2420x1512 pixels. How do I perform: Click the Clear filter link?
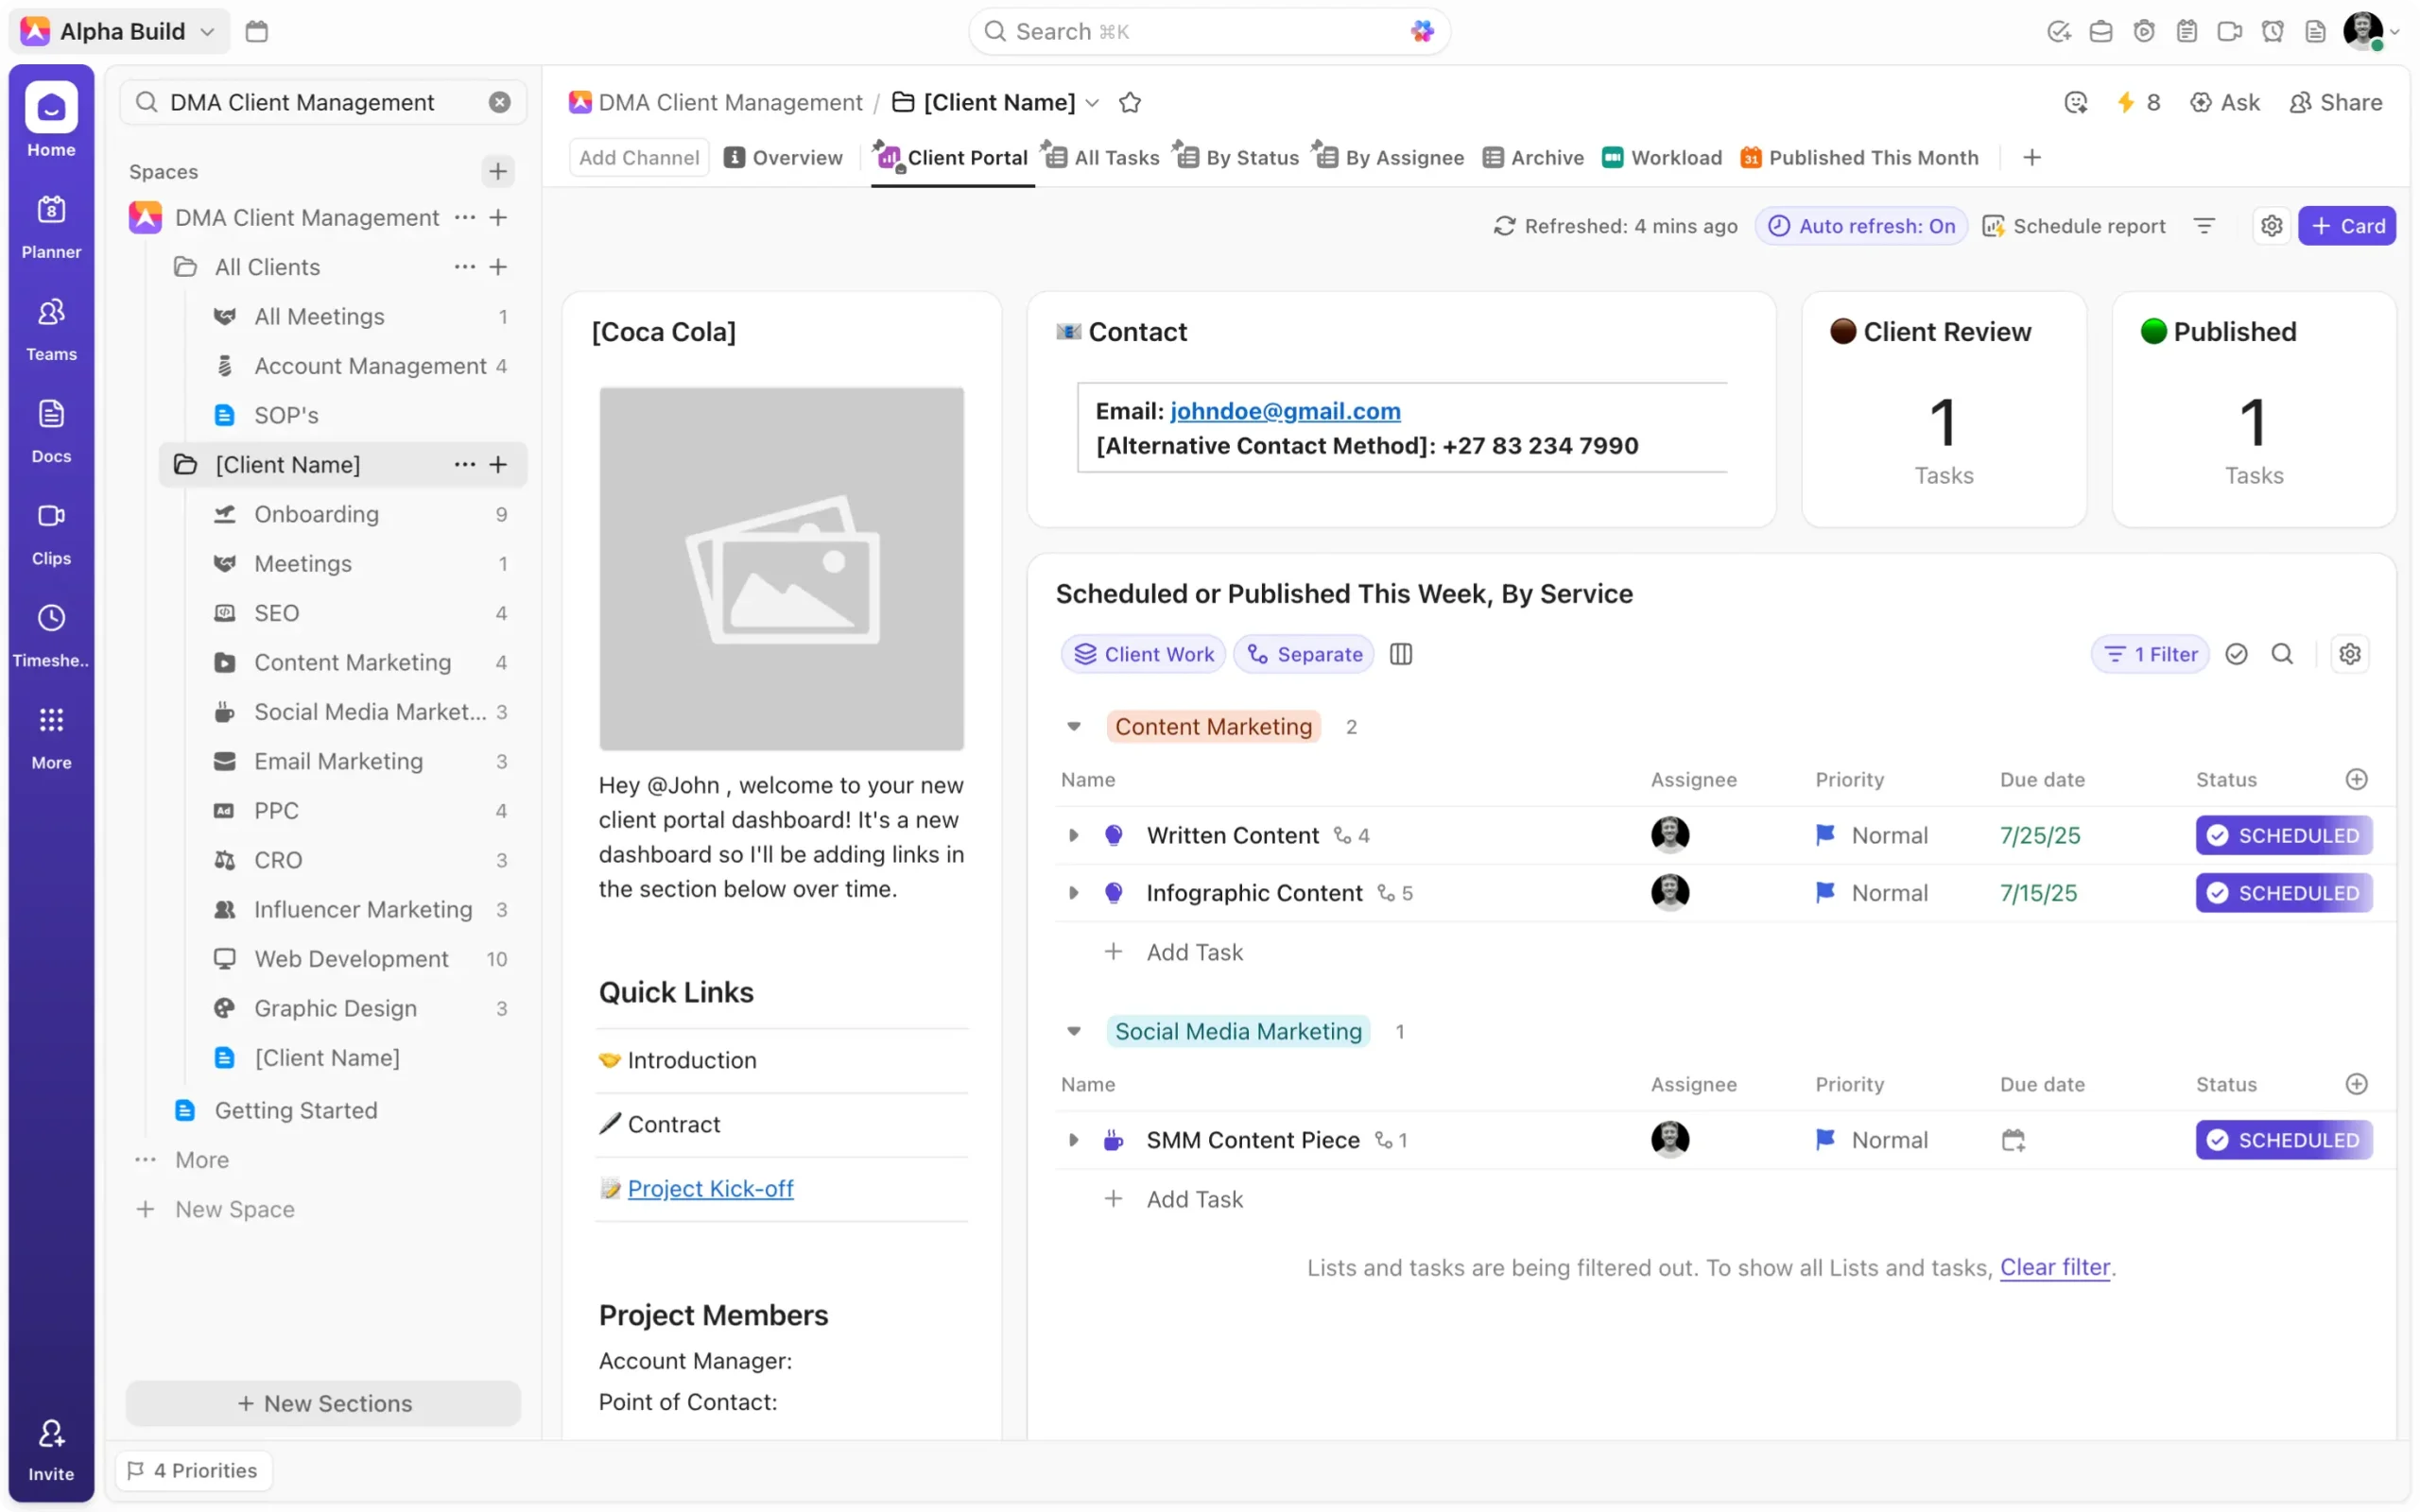(x=2054, y=1267)
